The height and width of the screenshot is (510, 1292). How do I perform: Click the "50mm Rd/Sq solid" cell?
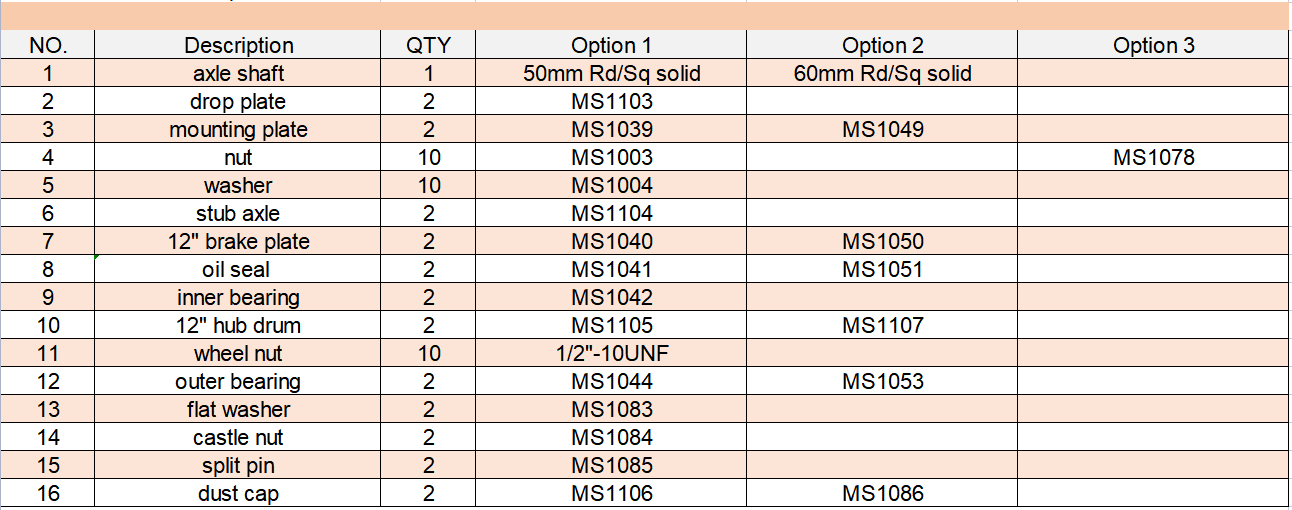pyautogui.click(x=611, y=73)
